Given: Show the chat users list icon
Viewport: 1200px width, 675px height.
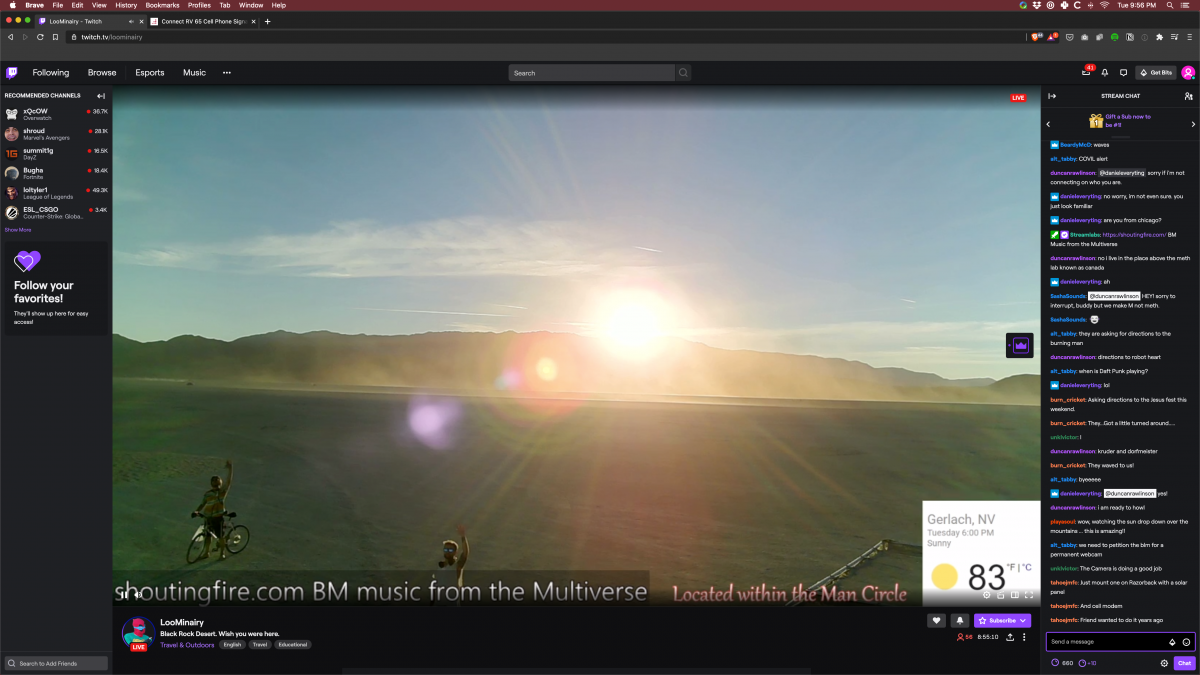Looking at the screenshot, I should coord(1188,96).
